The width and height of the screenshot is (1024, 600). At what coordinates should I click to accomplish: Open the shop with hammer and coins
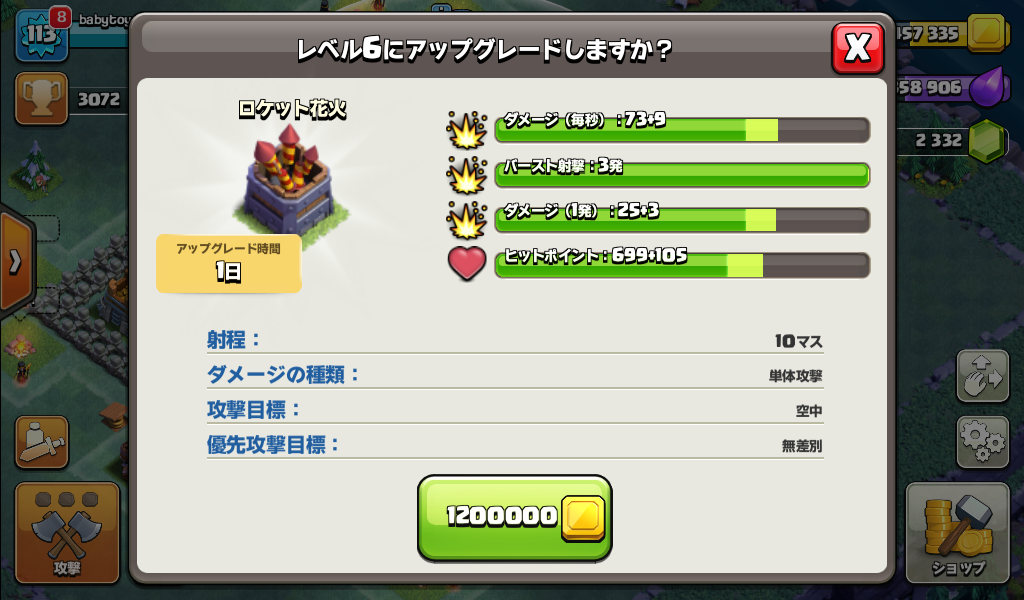tap(957, 533)
